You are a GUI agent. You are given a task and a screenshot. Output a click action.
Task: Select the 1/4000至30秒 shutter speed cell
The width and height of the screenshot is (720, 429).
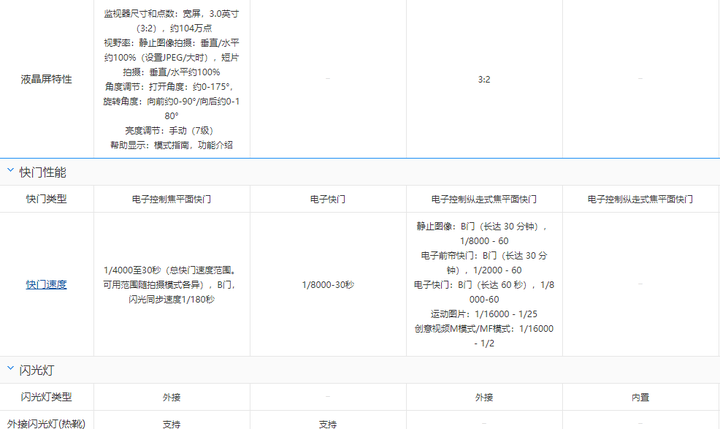pyautogui.click(x=172, y=285)
